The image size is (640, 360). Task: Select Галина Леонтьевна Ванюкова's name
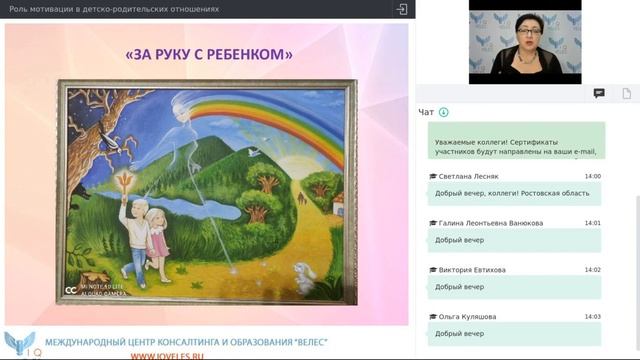coord(491,223)
